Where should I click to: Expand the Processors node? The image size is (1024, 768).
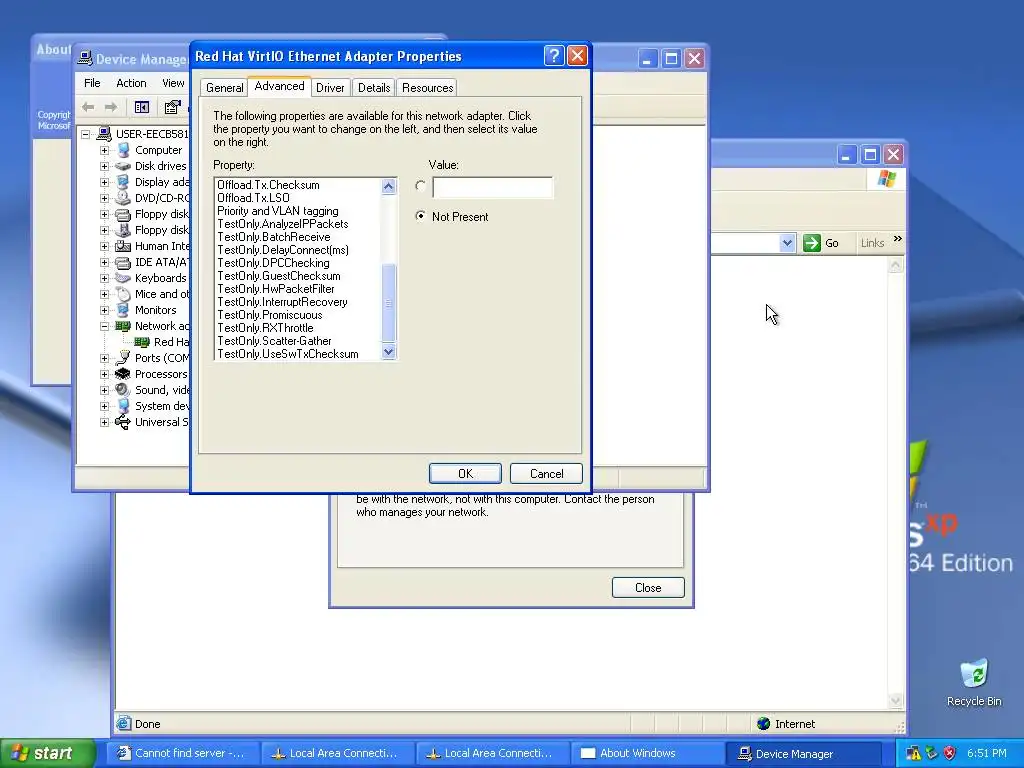(x=104, y=374)
